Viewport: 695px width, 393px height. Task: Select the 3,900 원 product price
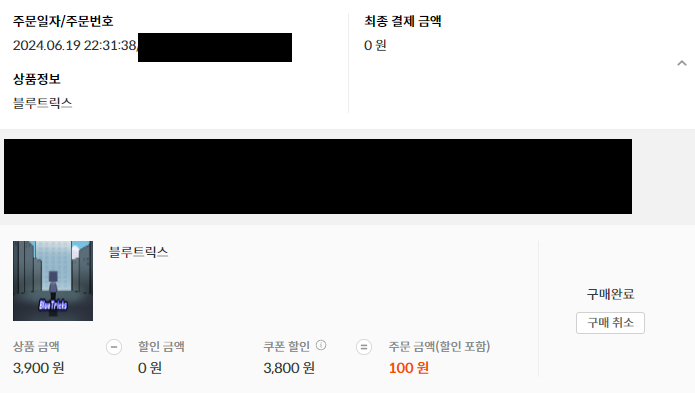[39, 368]
